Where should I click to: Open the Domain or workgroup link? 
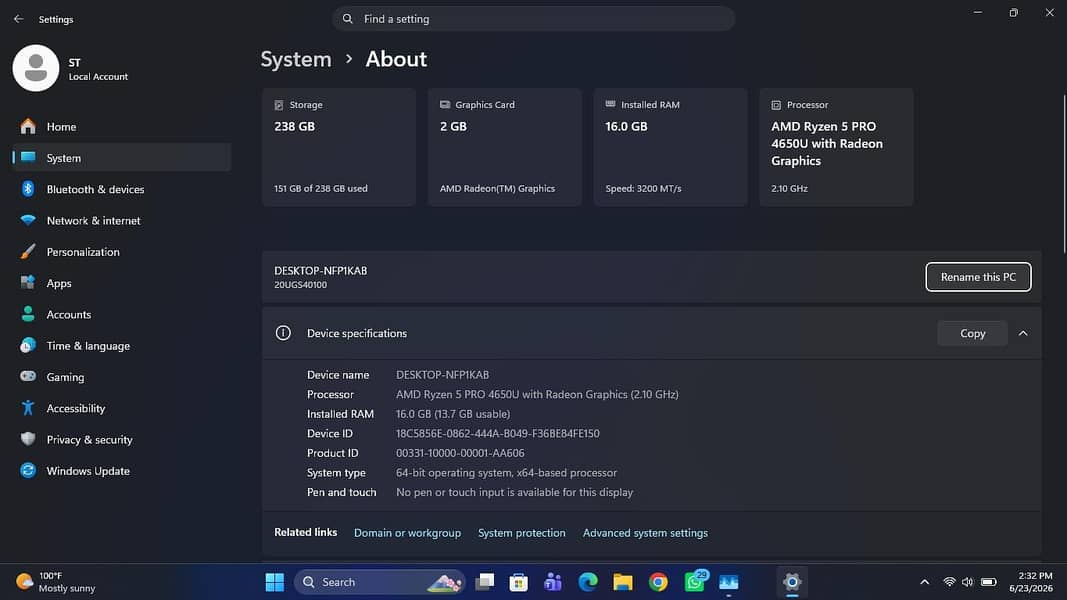[408, 533]
